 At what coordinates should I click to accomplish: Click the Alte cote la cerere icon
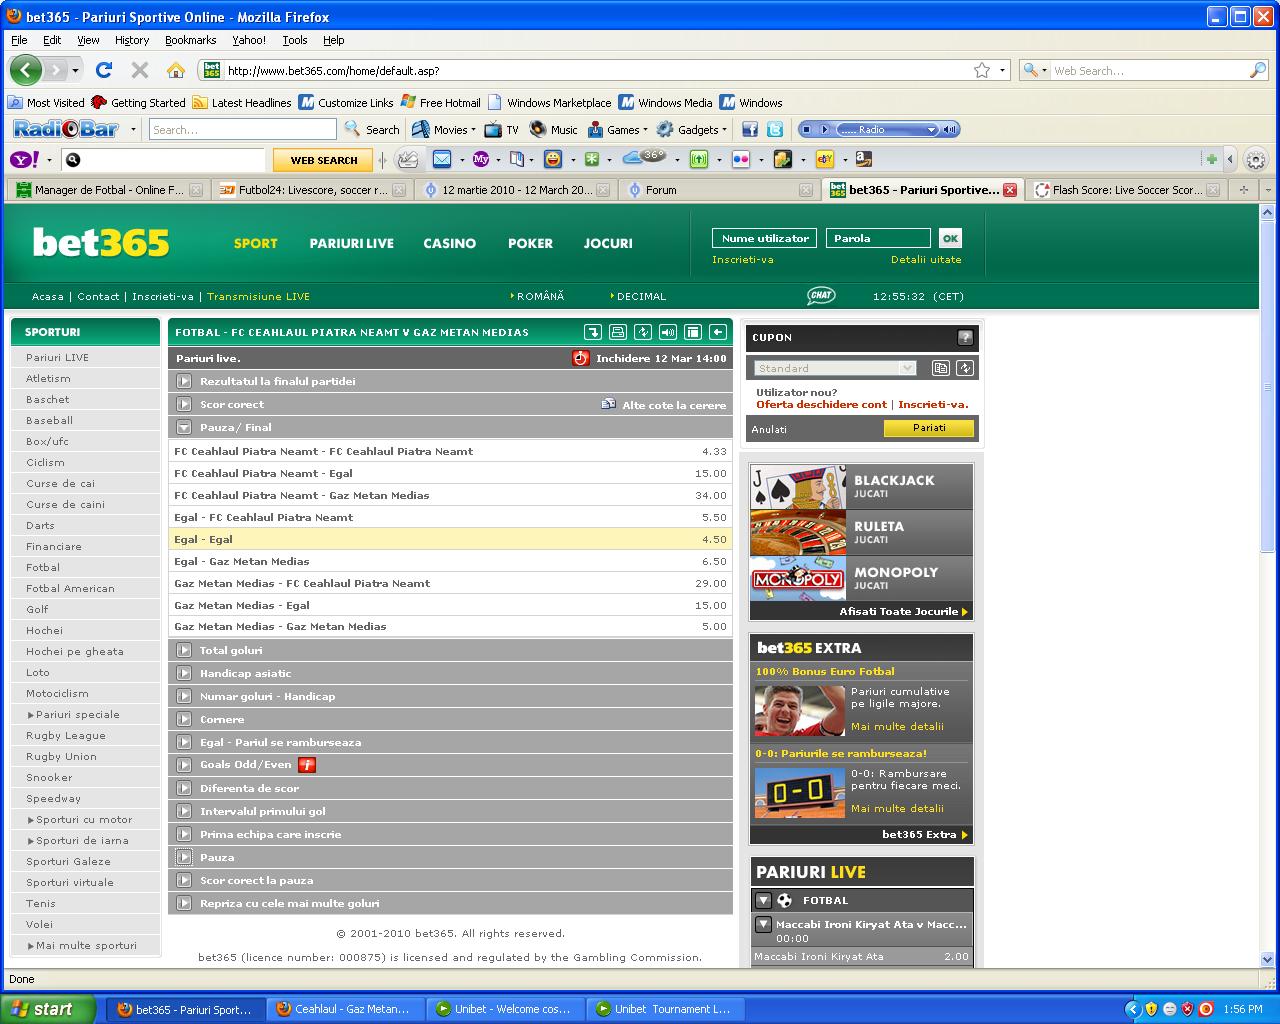608,404
